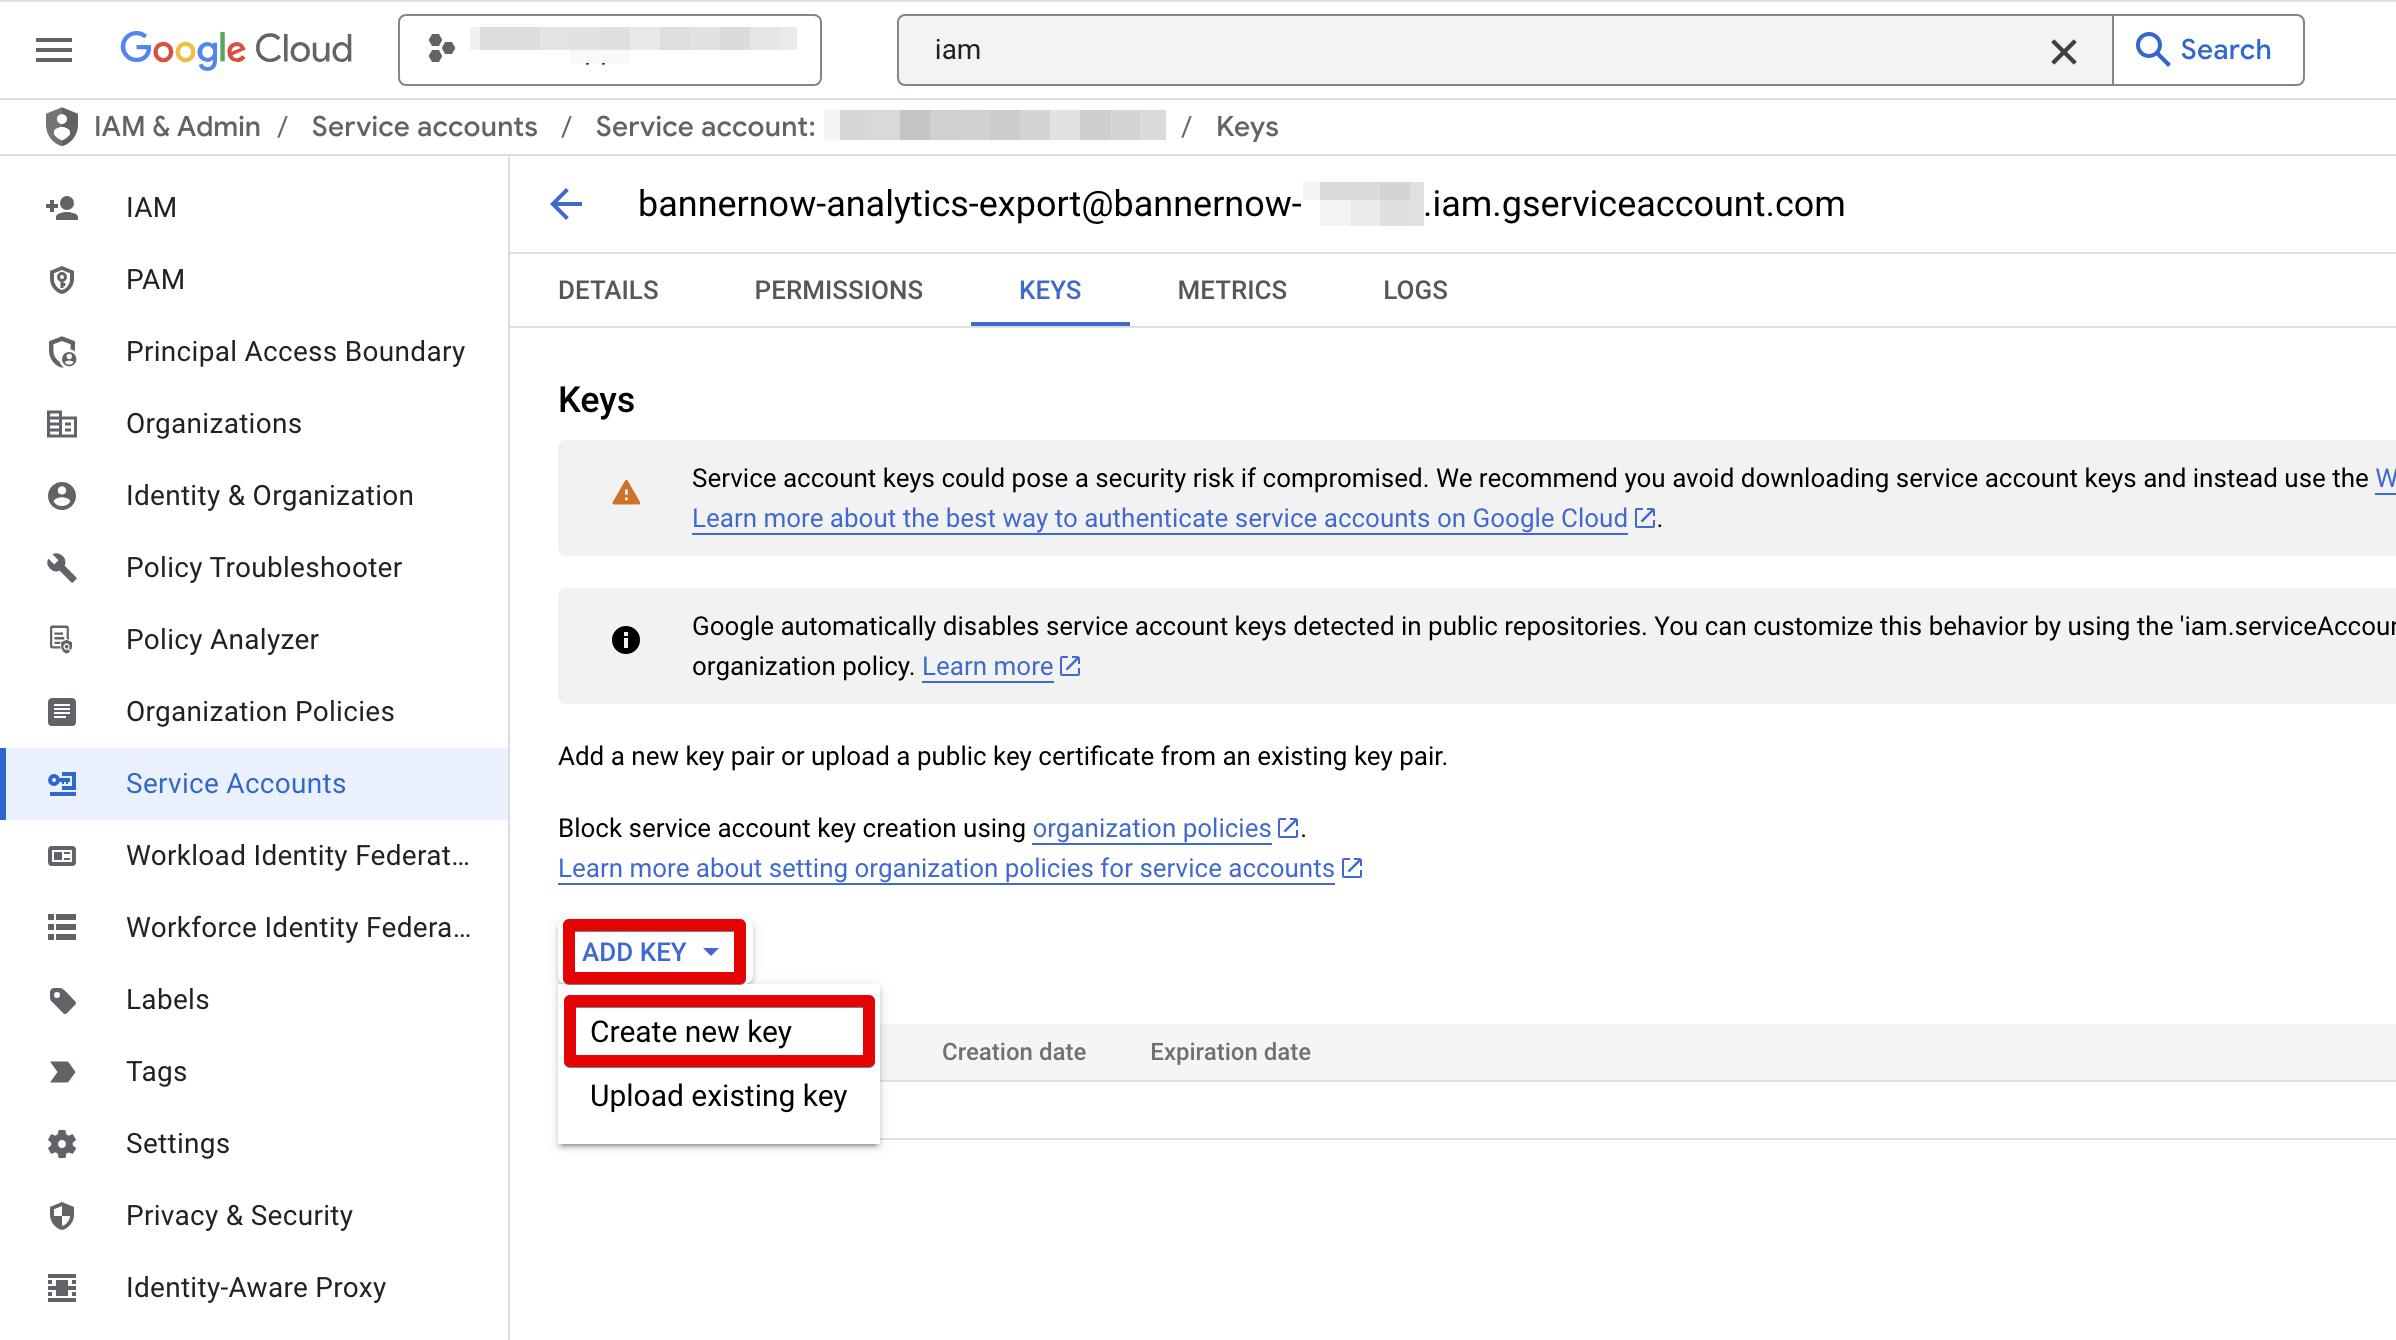Open Principal Access Boundary page
This screenshot has height=1340, width=2396.
point(295,351)
